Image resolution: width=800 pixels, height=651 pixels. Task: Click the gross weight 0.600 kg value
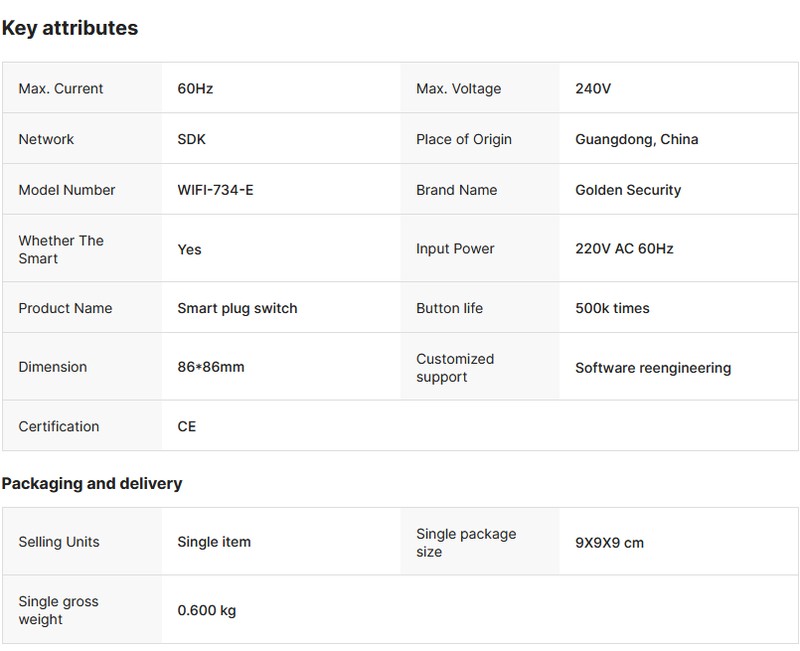pyautogui.click(x=206, y=610)
